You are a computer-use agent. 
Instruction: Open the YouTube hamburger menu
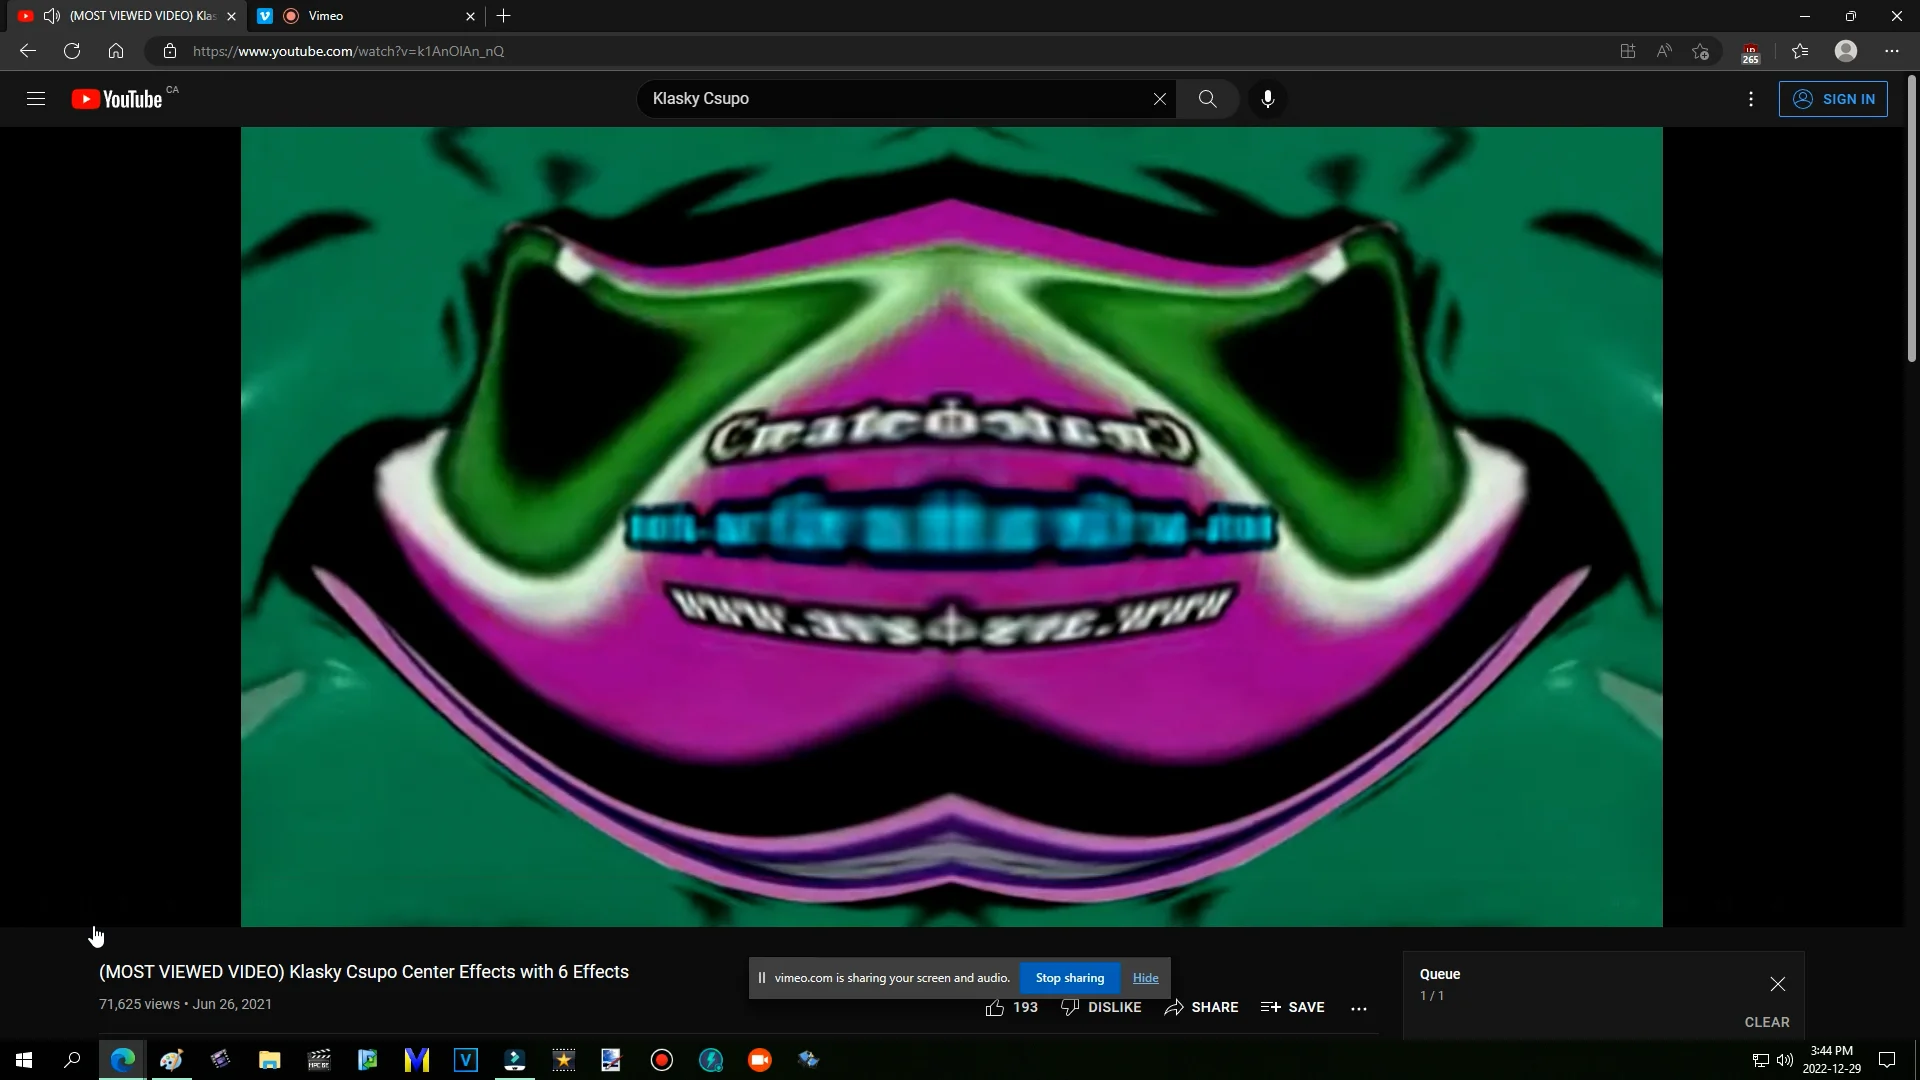35,98
